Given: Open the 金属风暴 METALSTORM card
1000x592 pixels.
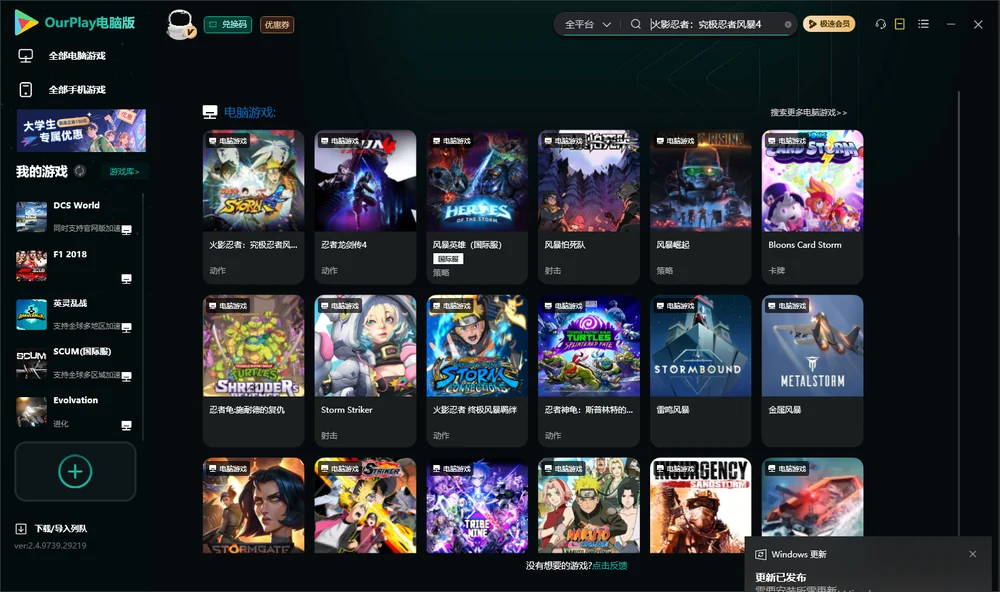Looking at the screenshot, I should (x=812, y=371).
